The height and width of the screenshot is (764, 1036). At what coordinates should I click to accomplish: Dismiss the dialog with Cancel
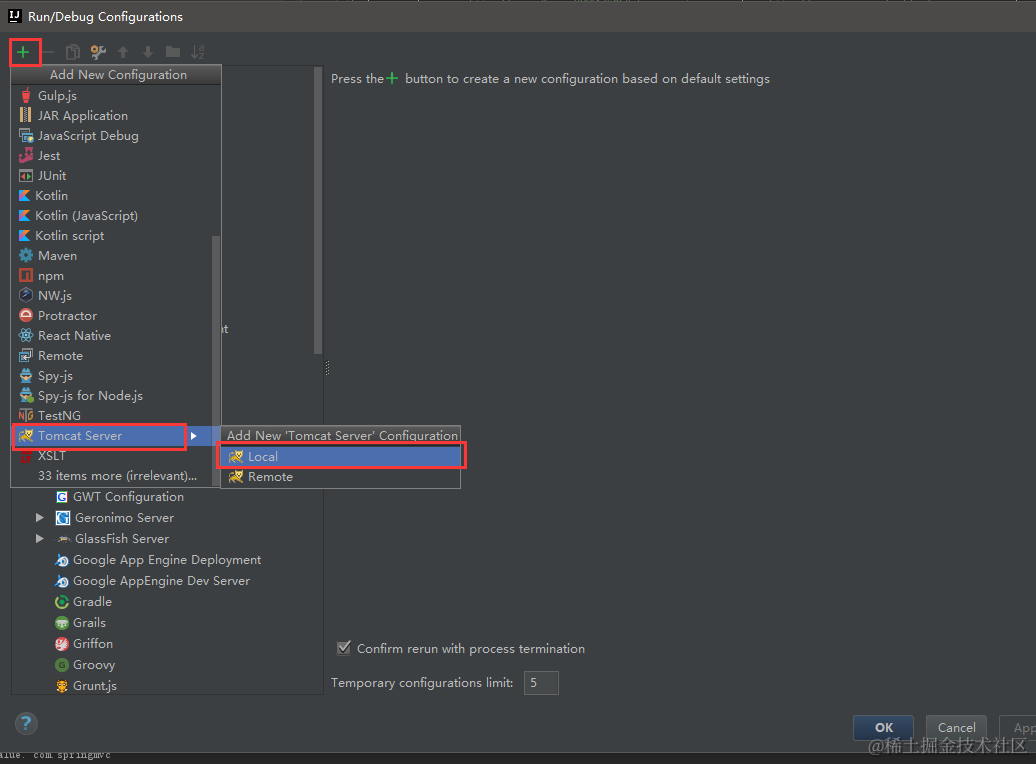[x=955, y=727]
